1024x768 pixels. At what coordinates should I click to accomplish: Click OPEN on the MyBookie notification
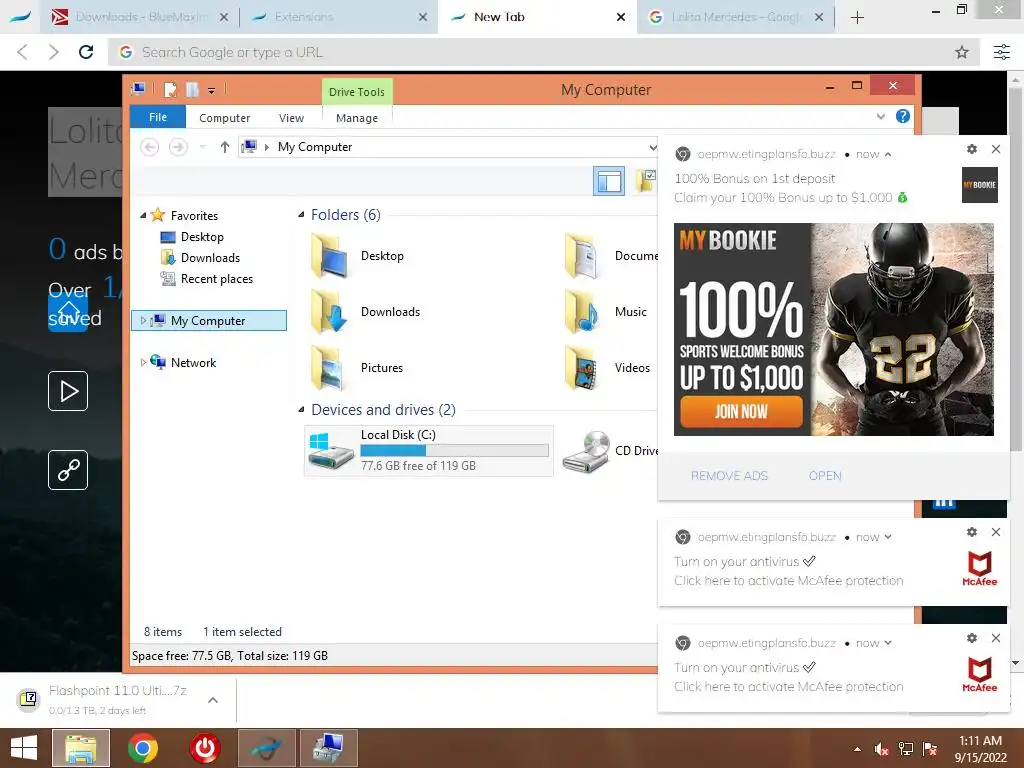point(825,476)
